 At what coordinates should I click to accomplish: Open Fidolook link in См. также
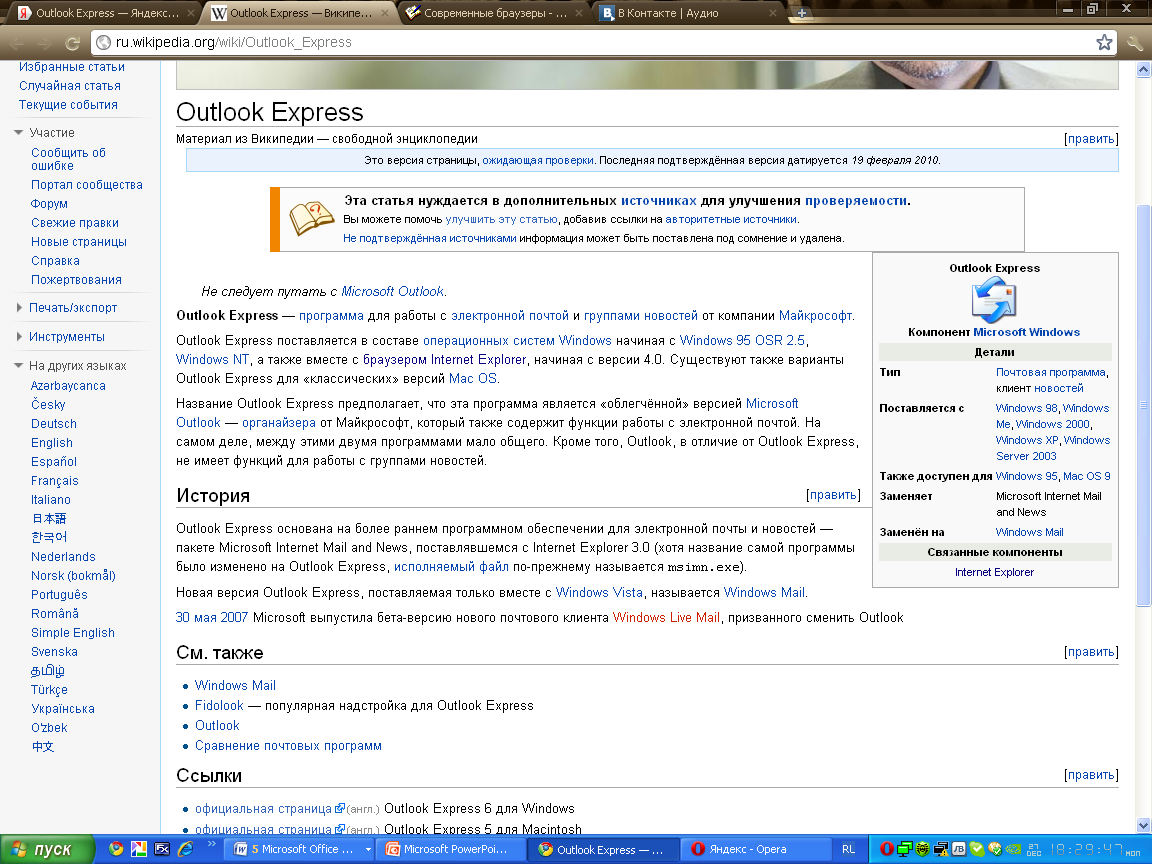(x=219, y=705)
